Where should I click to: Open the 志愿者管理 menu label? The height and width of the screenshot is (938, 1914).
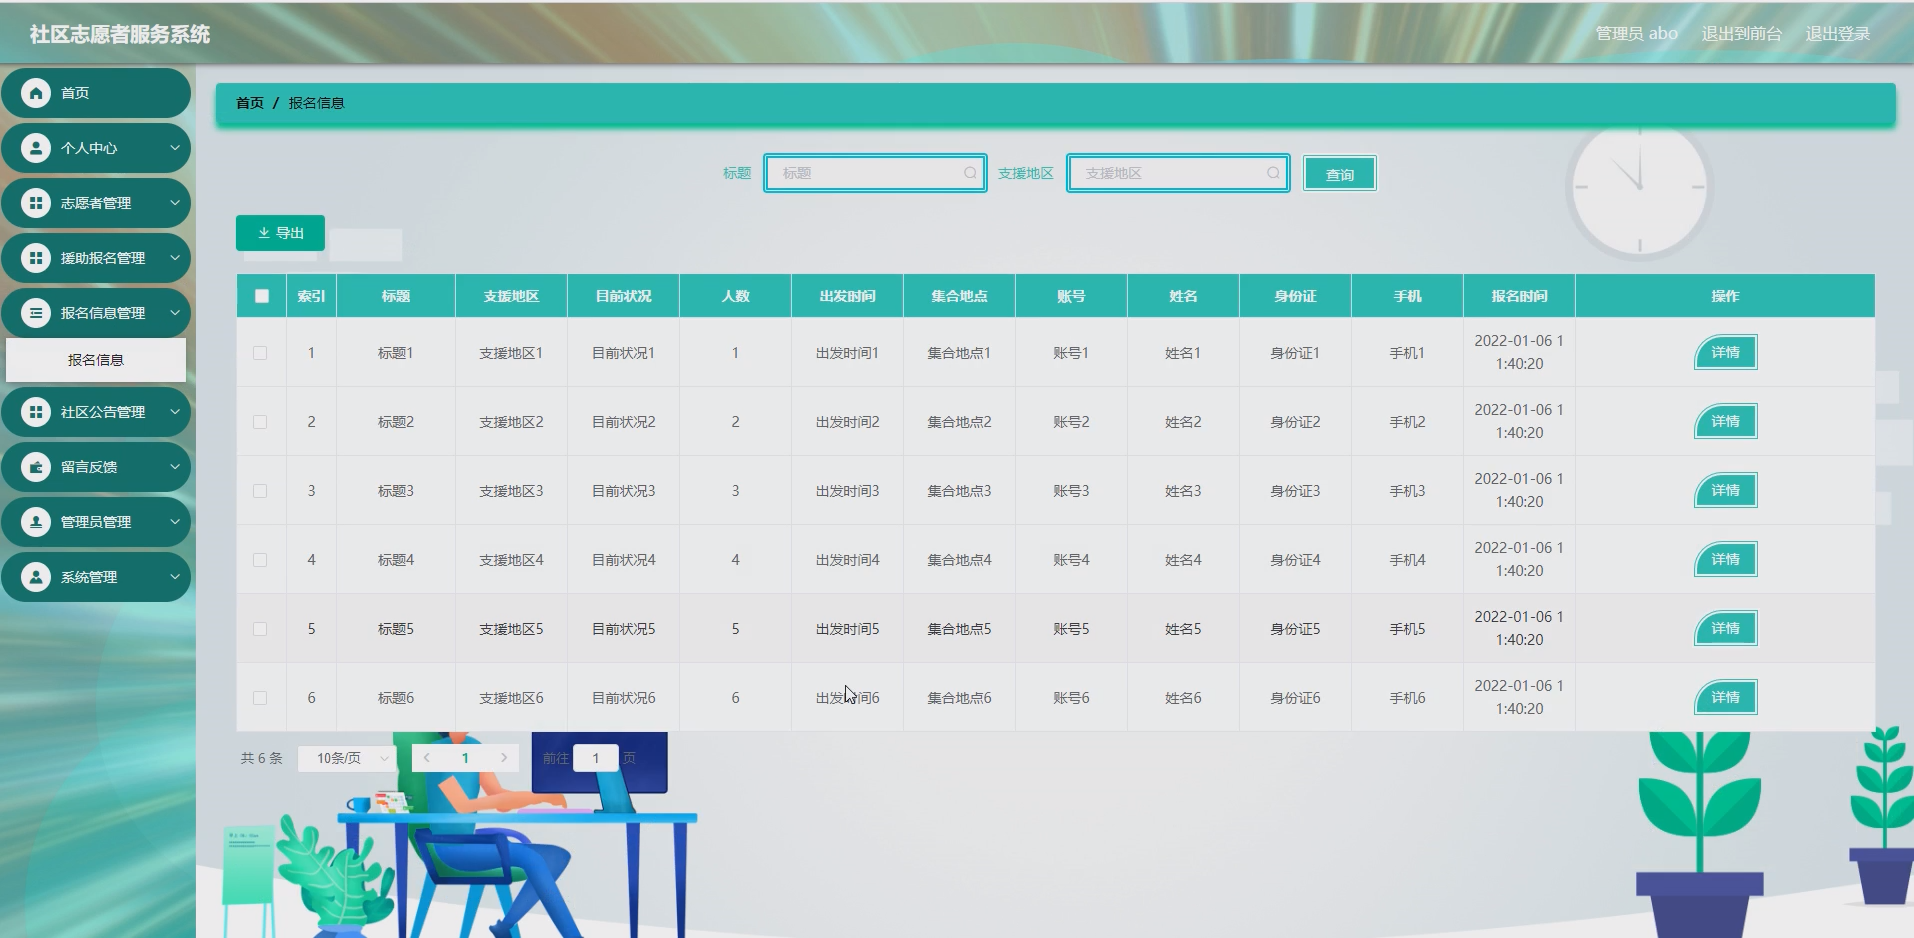point(96,203)
